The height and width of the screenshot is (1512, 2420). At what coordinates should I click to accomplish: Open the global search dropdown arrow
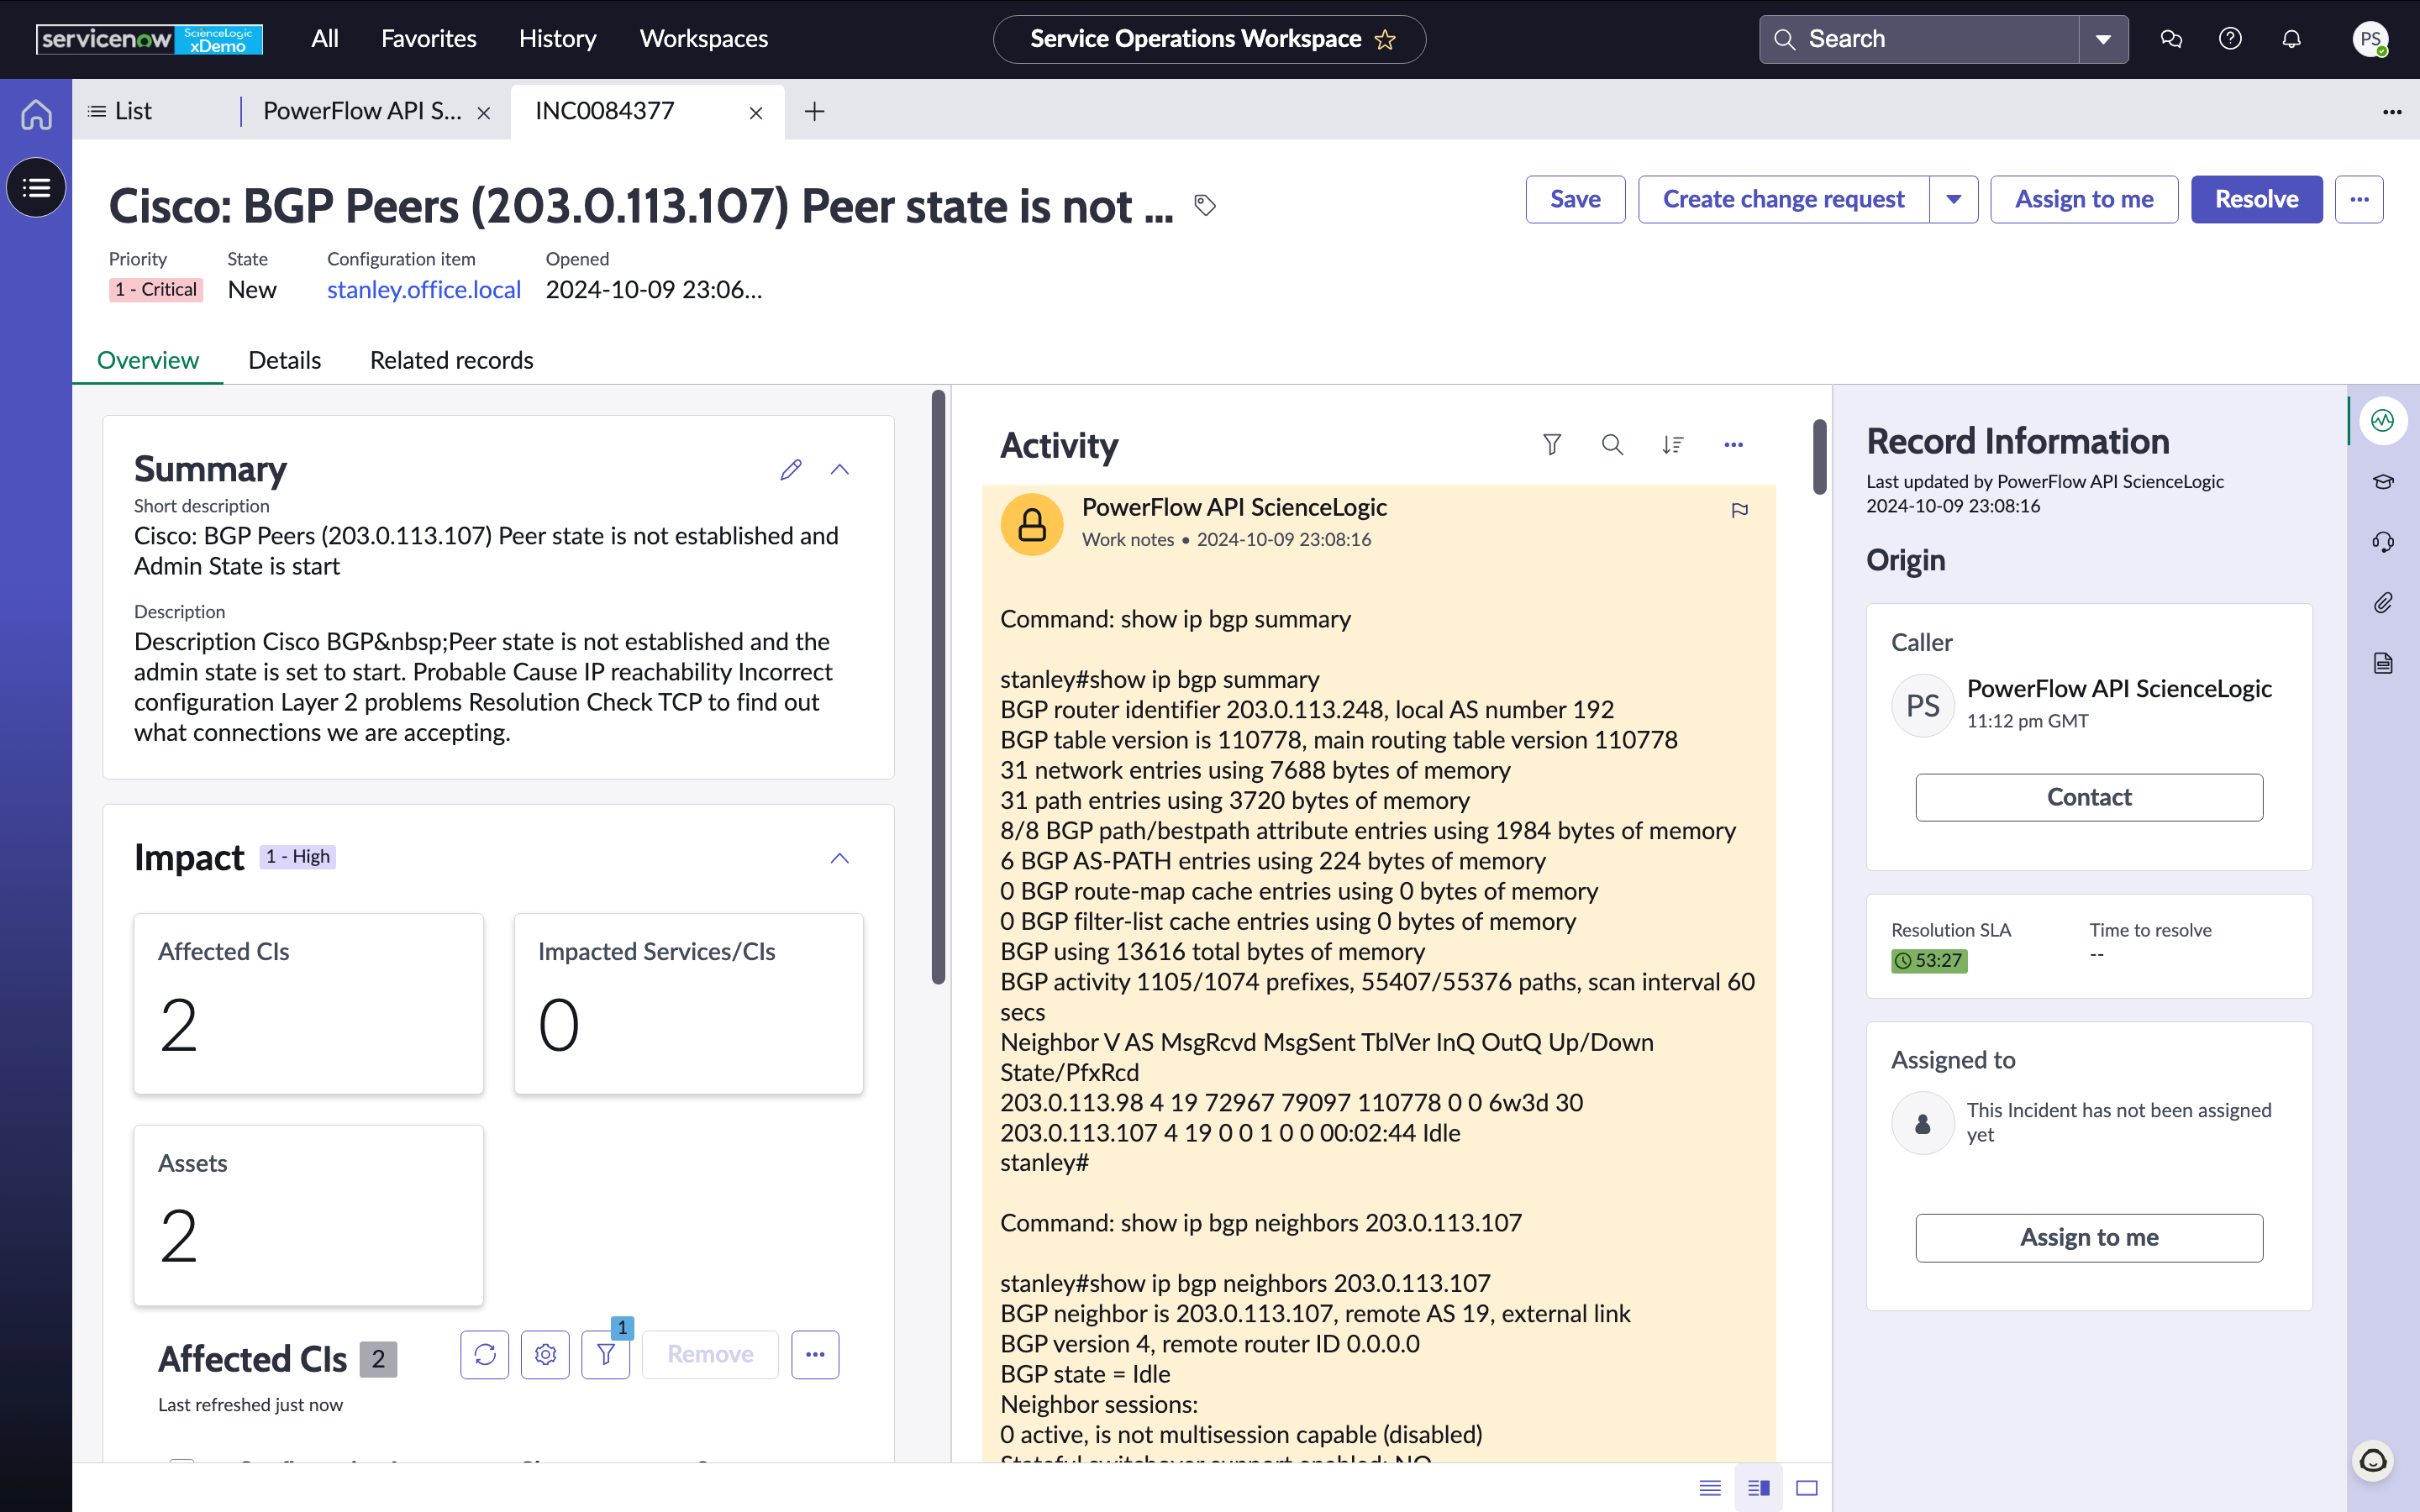(2103, 39)
